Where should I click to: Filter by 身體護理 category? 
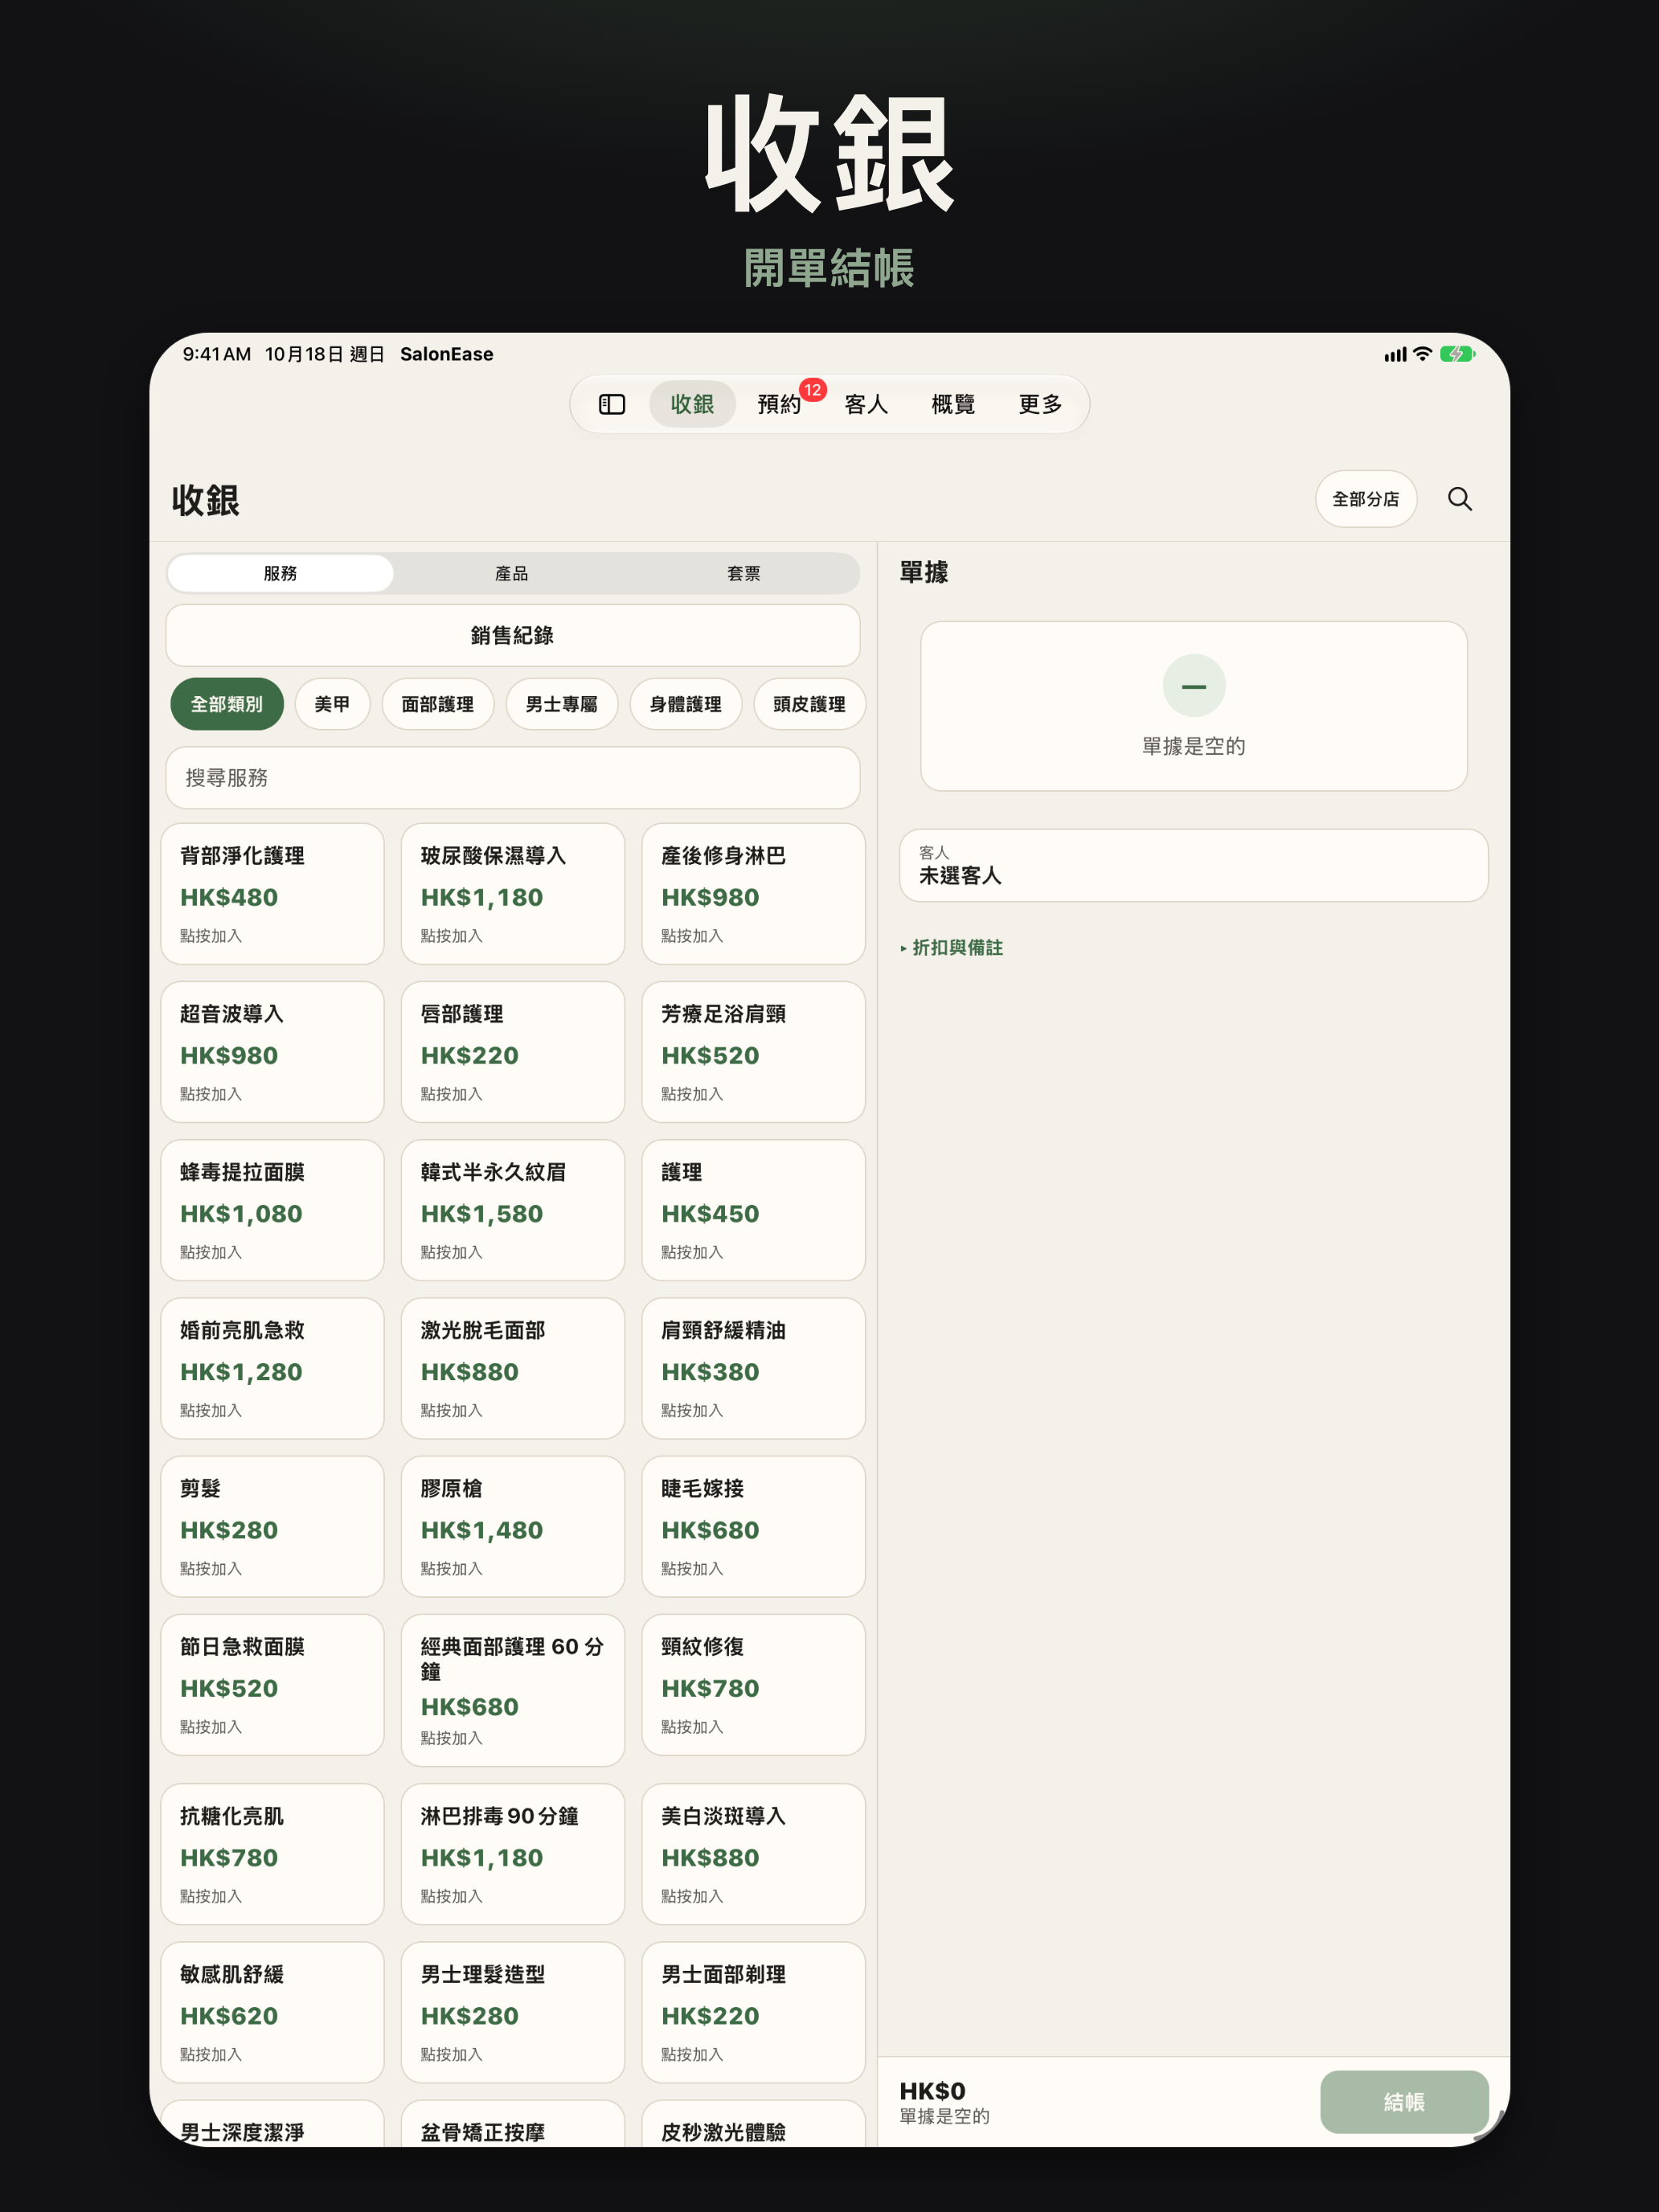pyautogui.click(x=686, y=704)
